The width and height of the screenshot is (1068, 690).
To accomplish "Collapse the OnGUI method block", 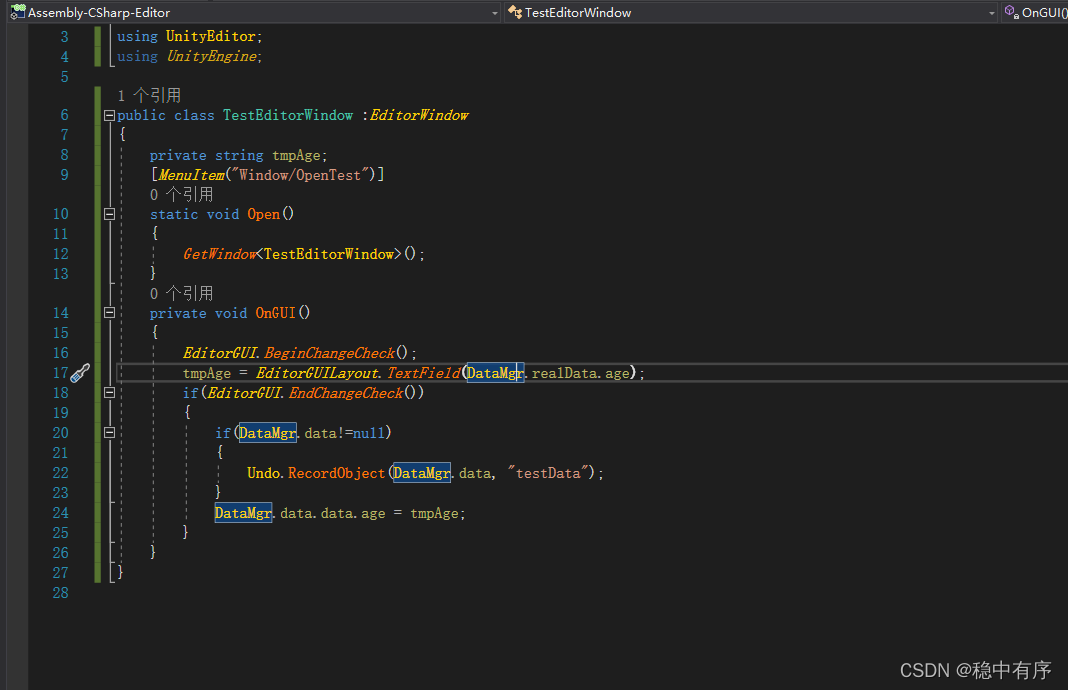I will point(109,313).
